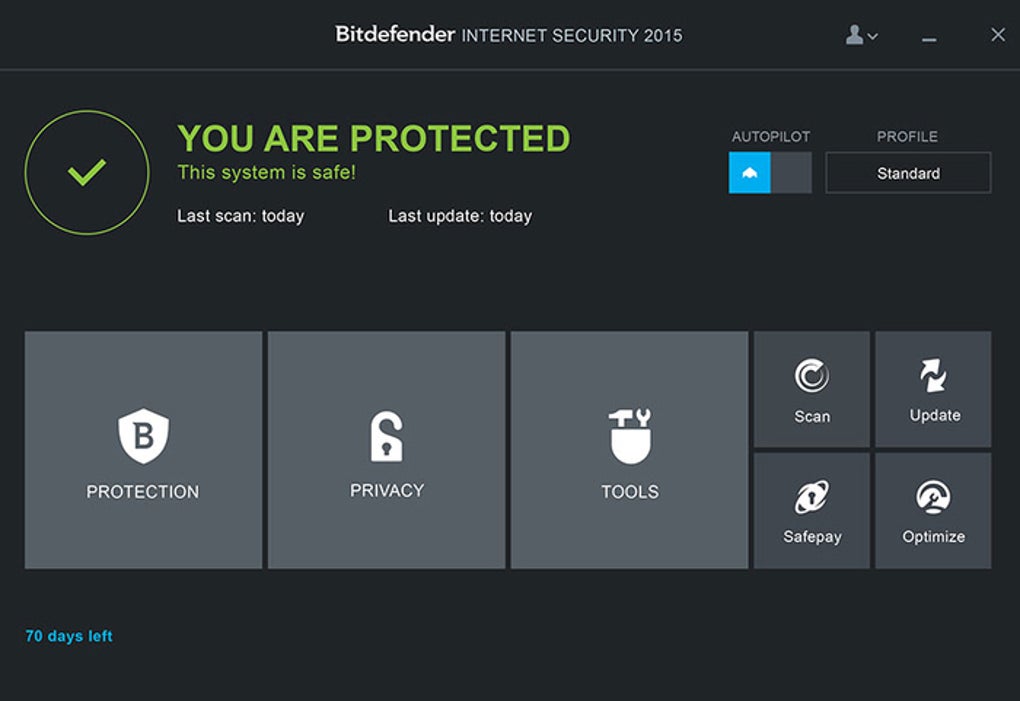Launch Safepay via its planet icon
This screenshot has height=701, width=1020.
(x=812, y=497)
